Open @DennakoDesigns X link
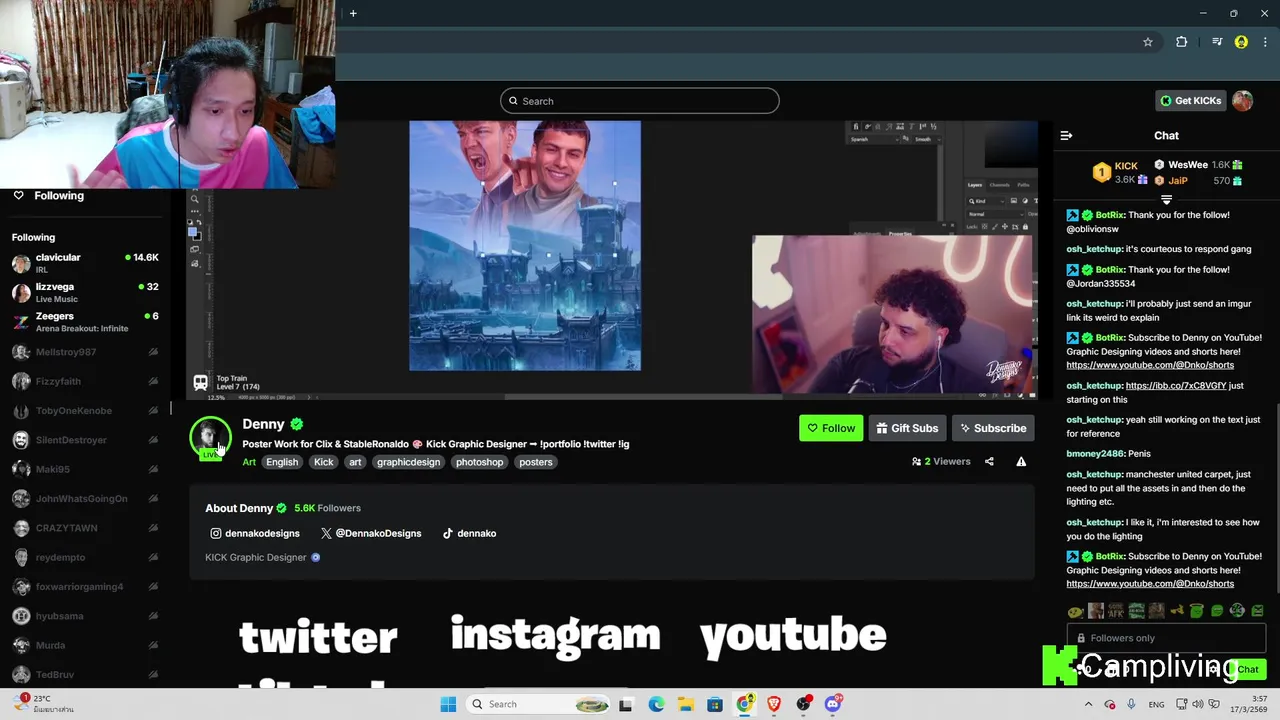 pyautogui.click(x=371, y=533)
